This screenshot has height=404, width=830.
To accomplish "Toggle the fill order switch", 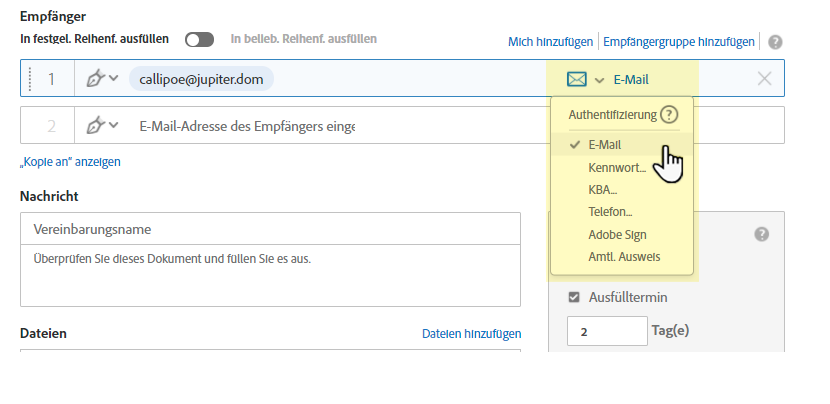I will pyautogui.click(x=199, y=40).
